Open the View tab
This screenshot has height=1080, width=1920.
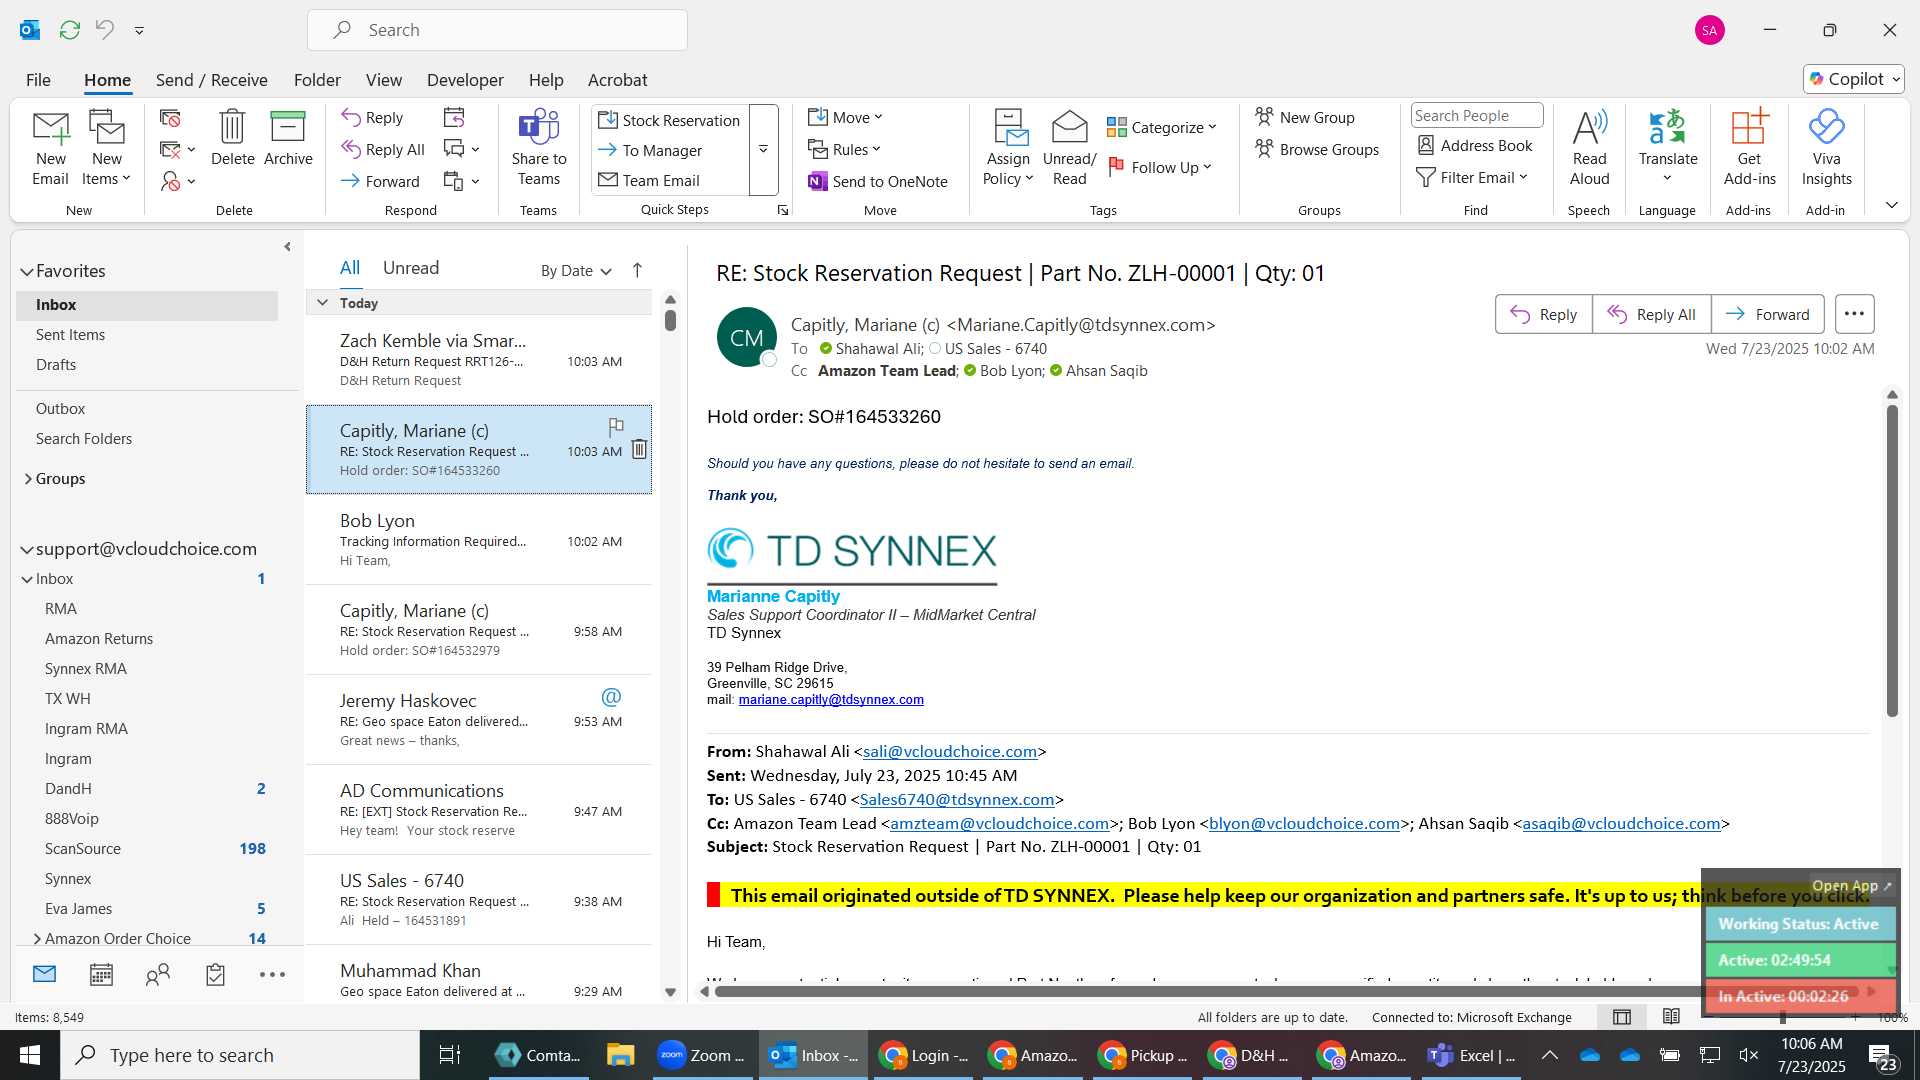[x=383, y=80]
